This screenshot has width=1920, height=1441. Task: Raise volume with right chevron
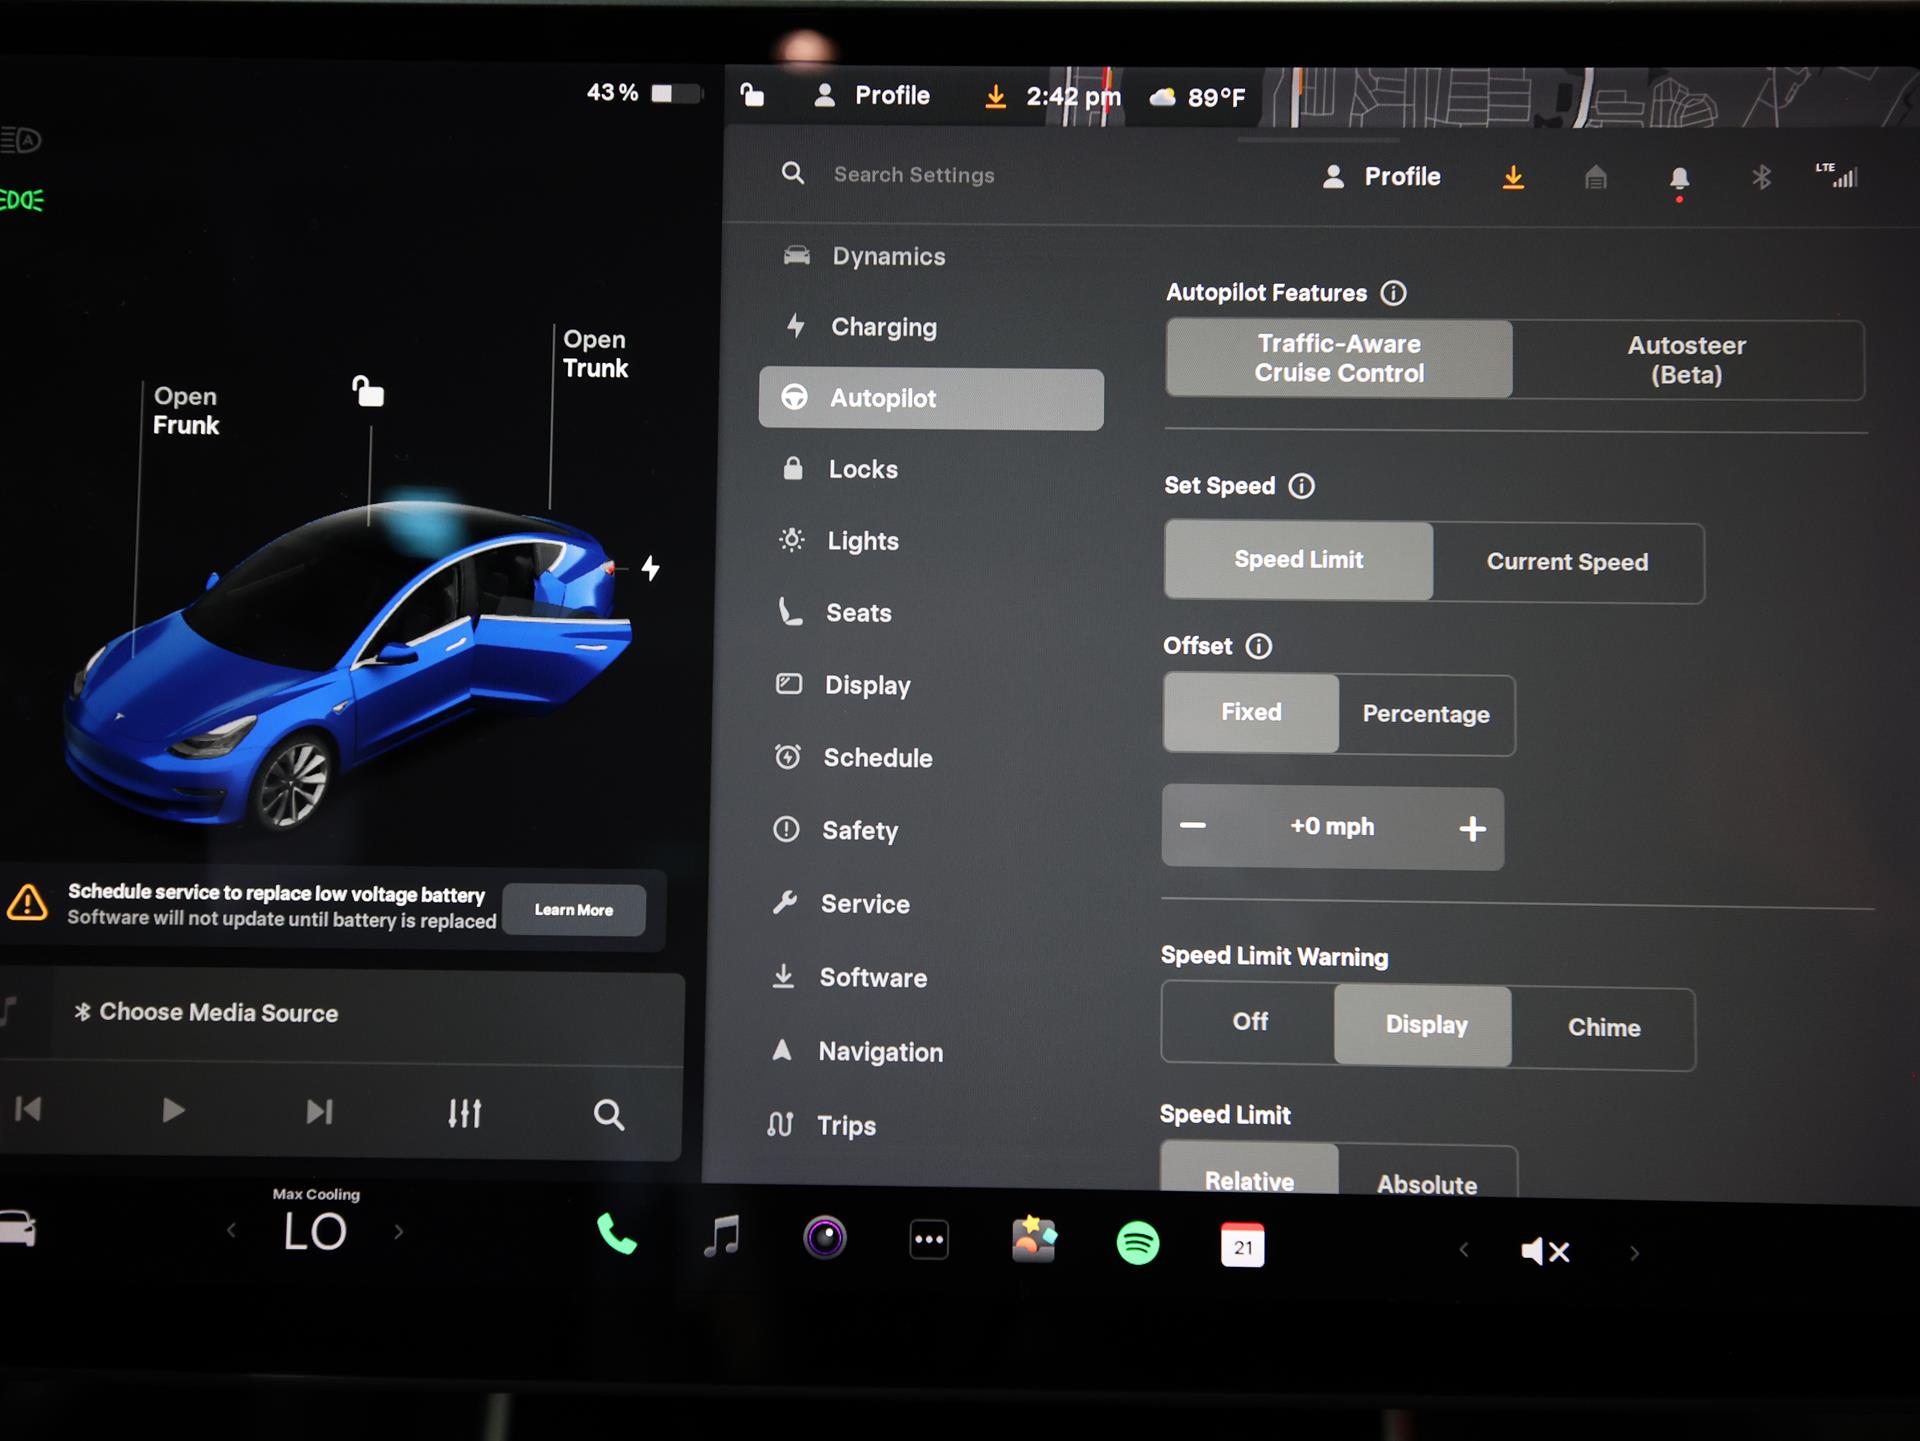pos(1634,1253)
